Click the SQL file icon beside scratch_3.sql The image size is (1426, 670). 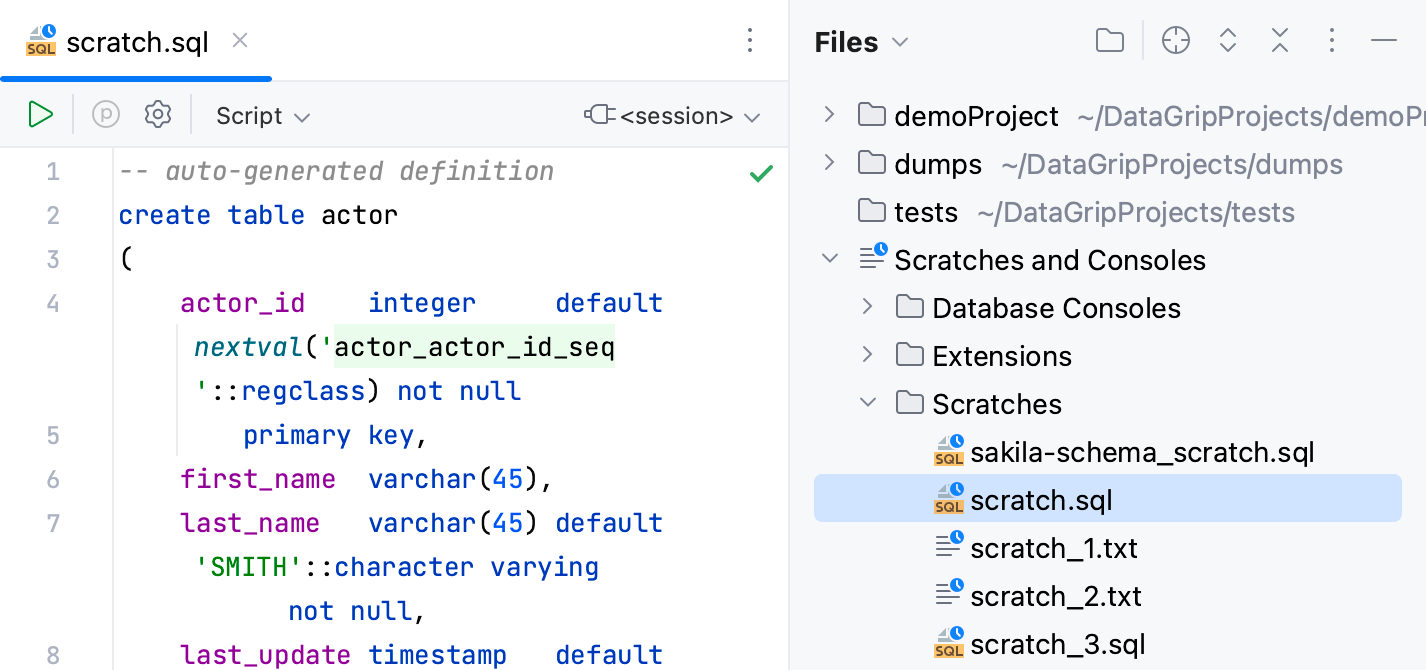click(949, 642)
